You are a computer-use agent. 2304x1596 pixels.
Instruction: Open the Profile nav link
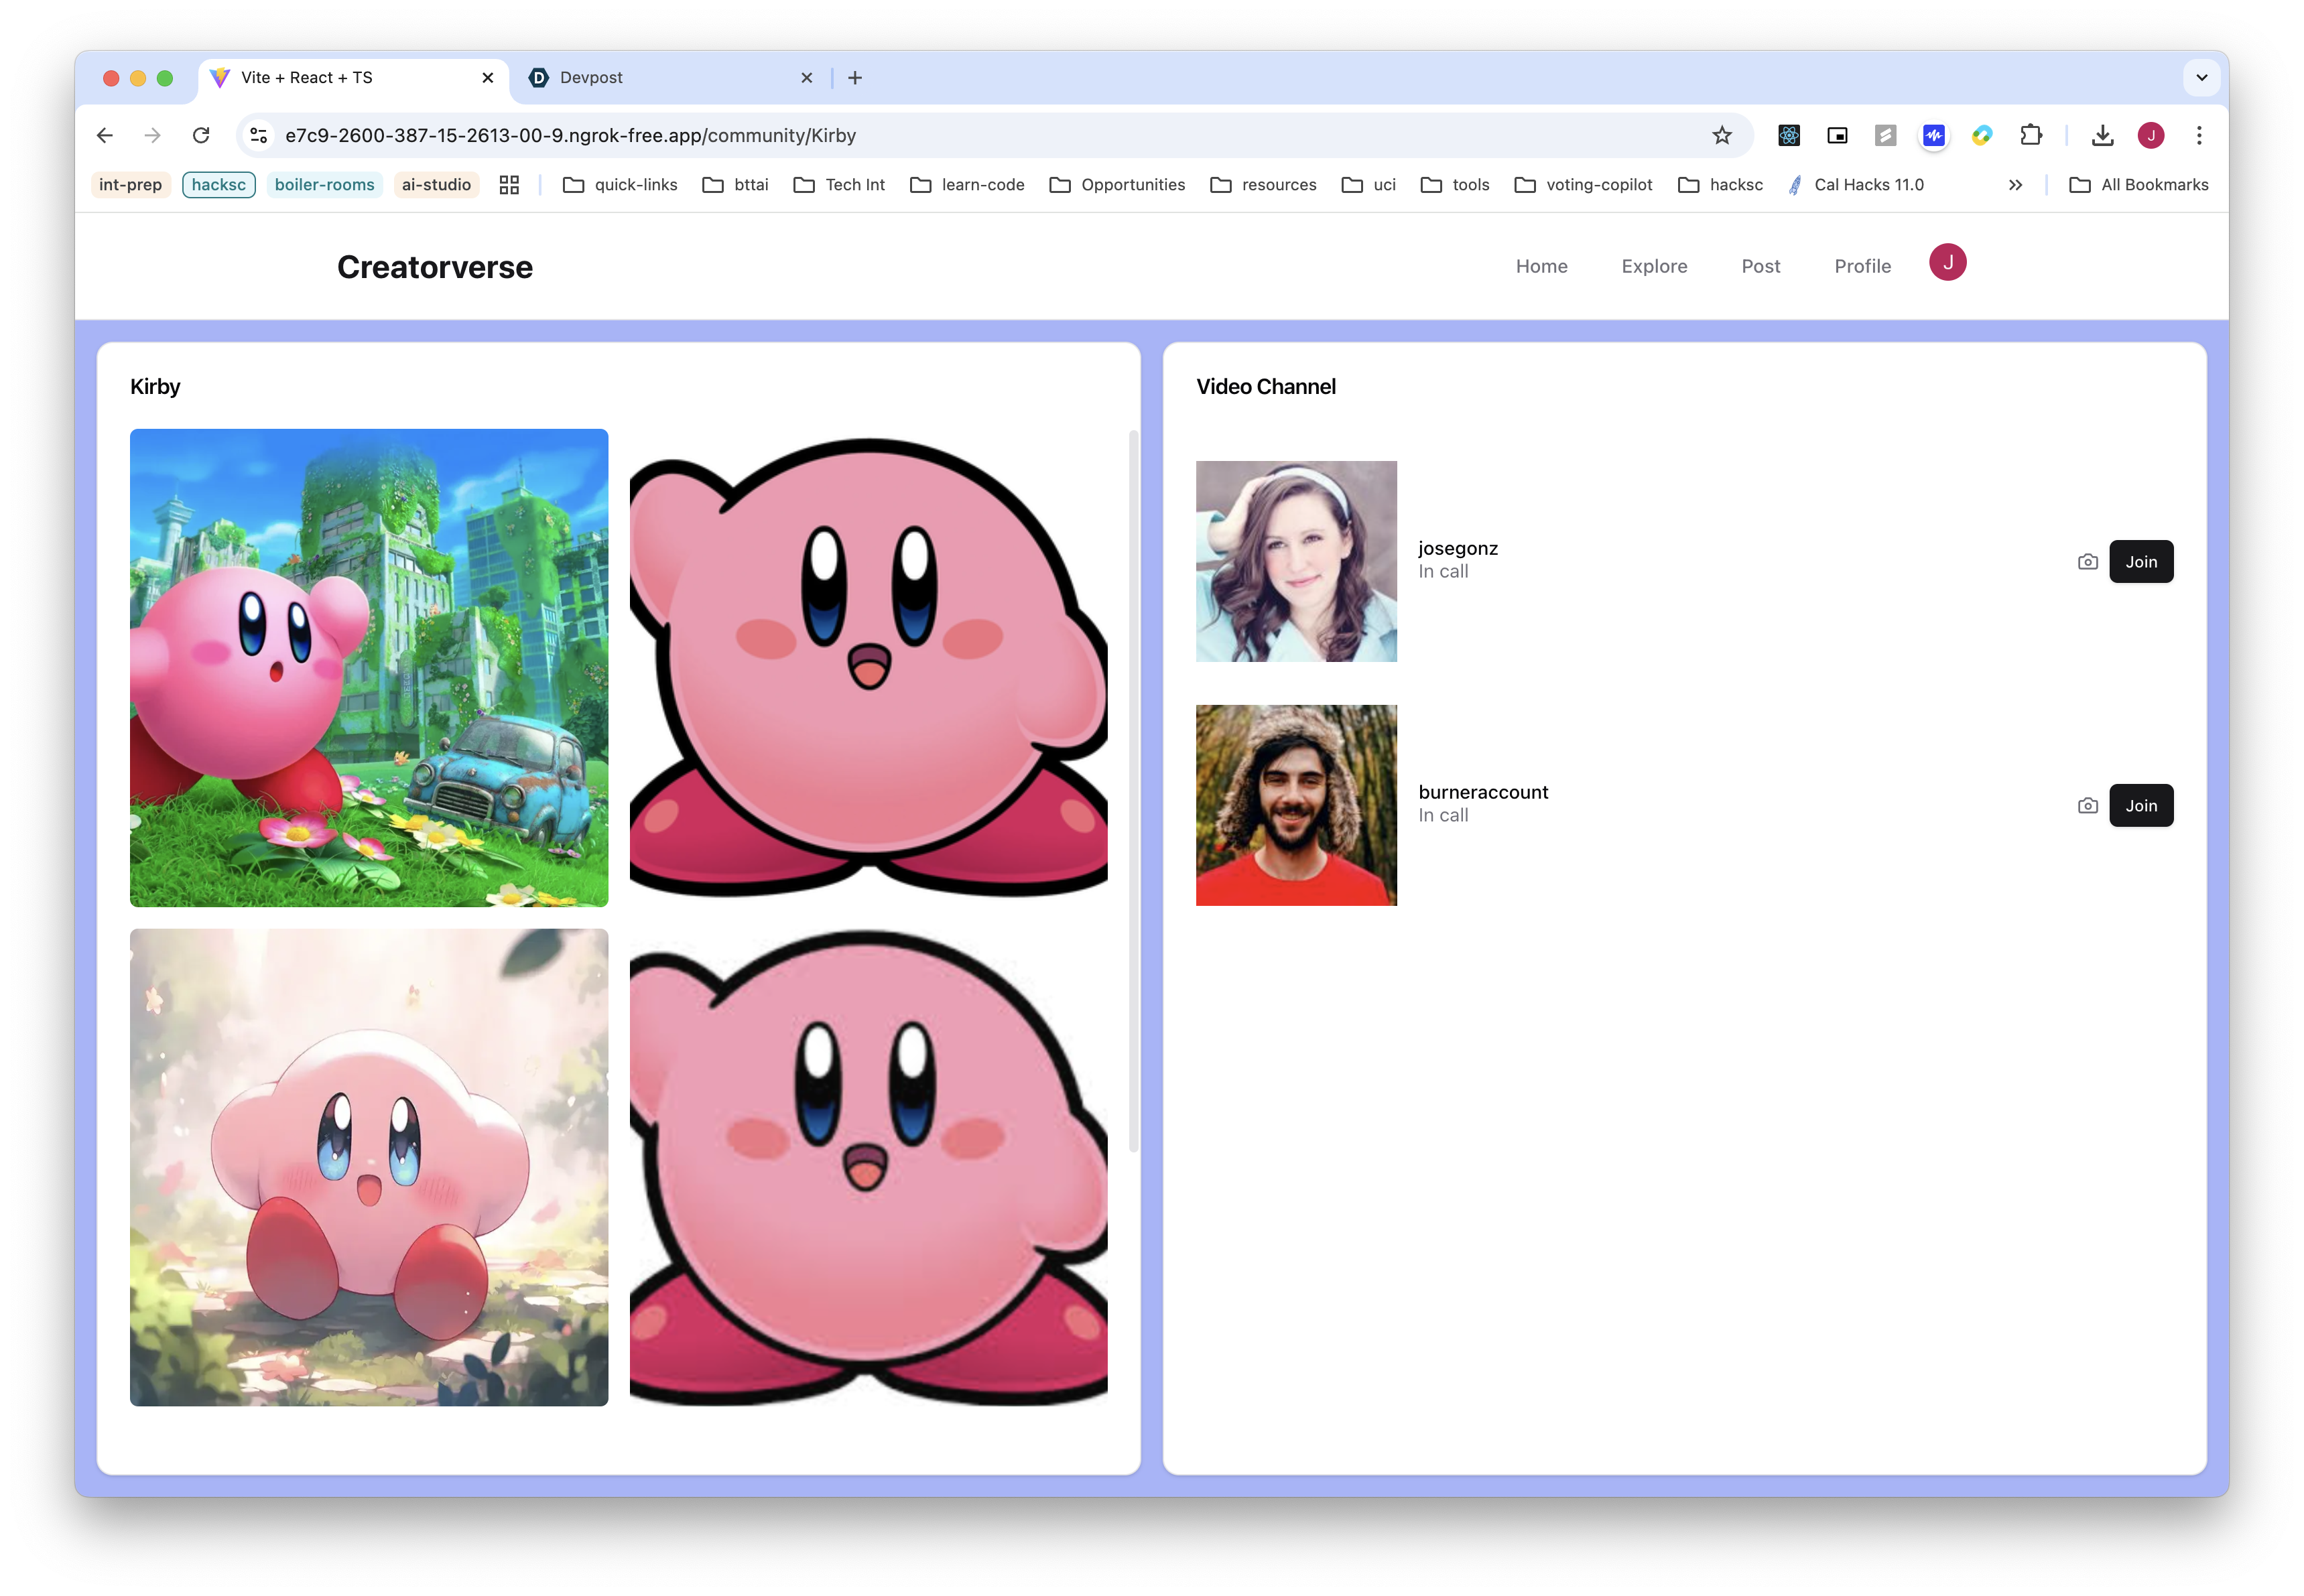click(1862, 266)
